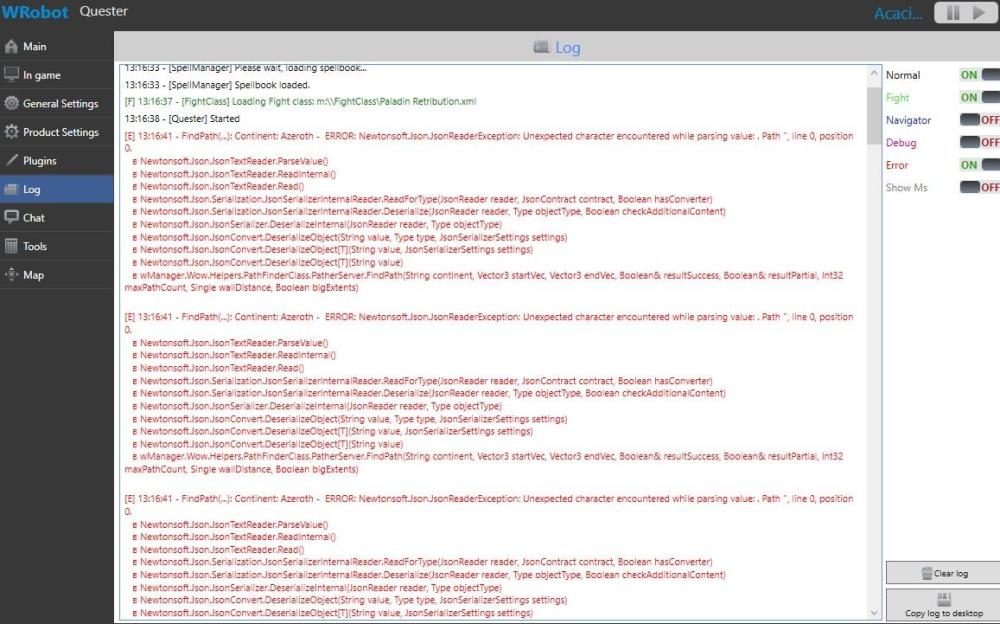Open the Chat speech bubble icon
This screenshot has width=1000, height=624.
pos(11,217)
